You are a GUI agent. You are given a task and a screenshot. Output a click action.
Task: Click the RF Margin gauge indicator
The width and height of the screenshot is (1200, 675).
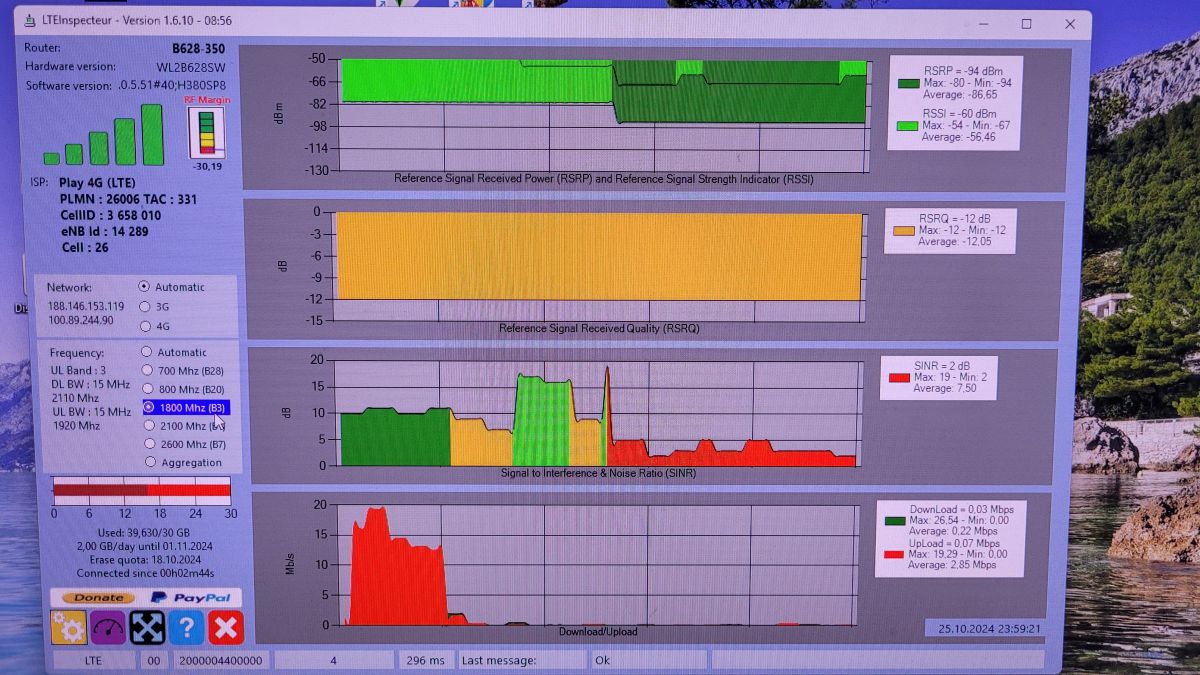(x=206, y=132)
